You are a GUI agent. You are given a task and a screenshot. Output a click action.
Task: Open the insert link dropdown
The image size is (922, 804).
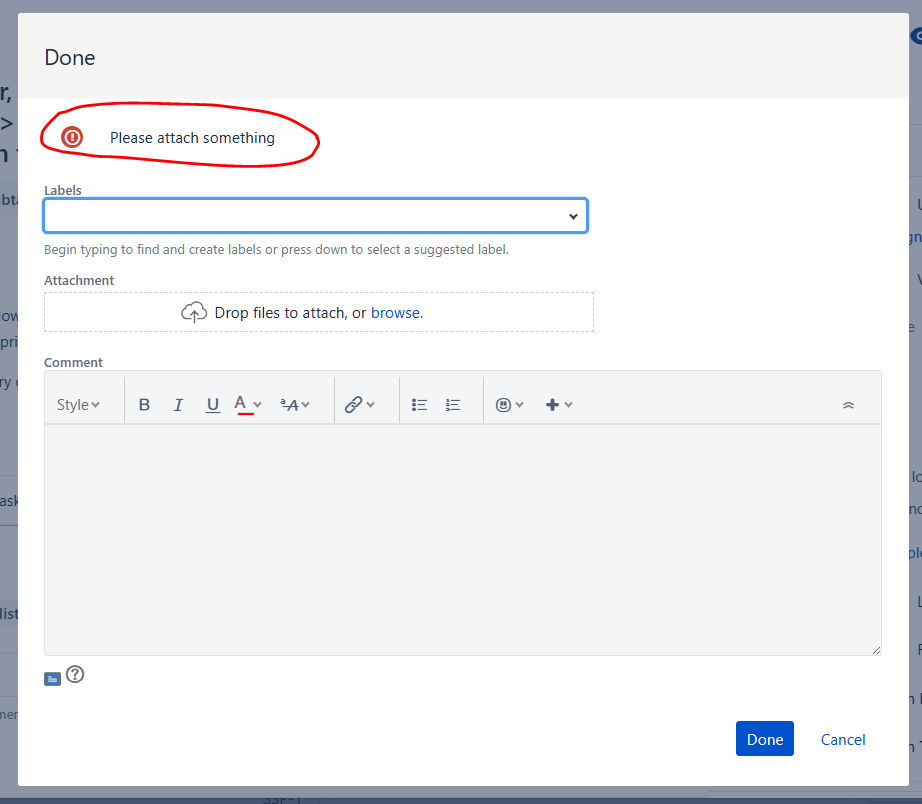point(359,405)
